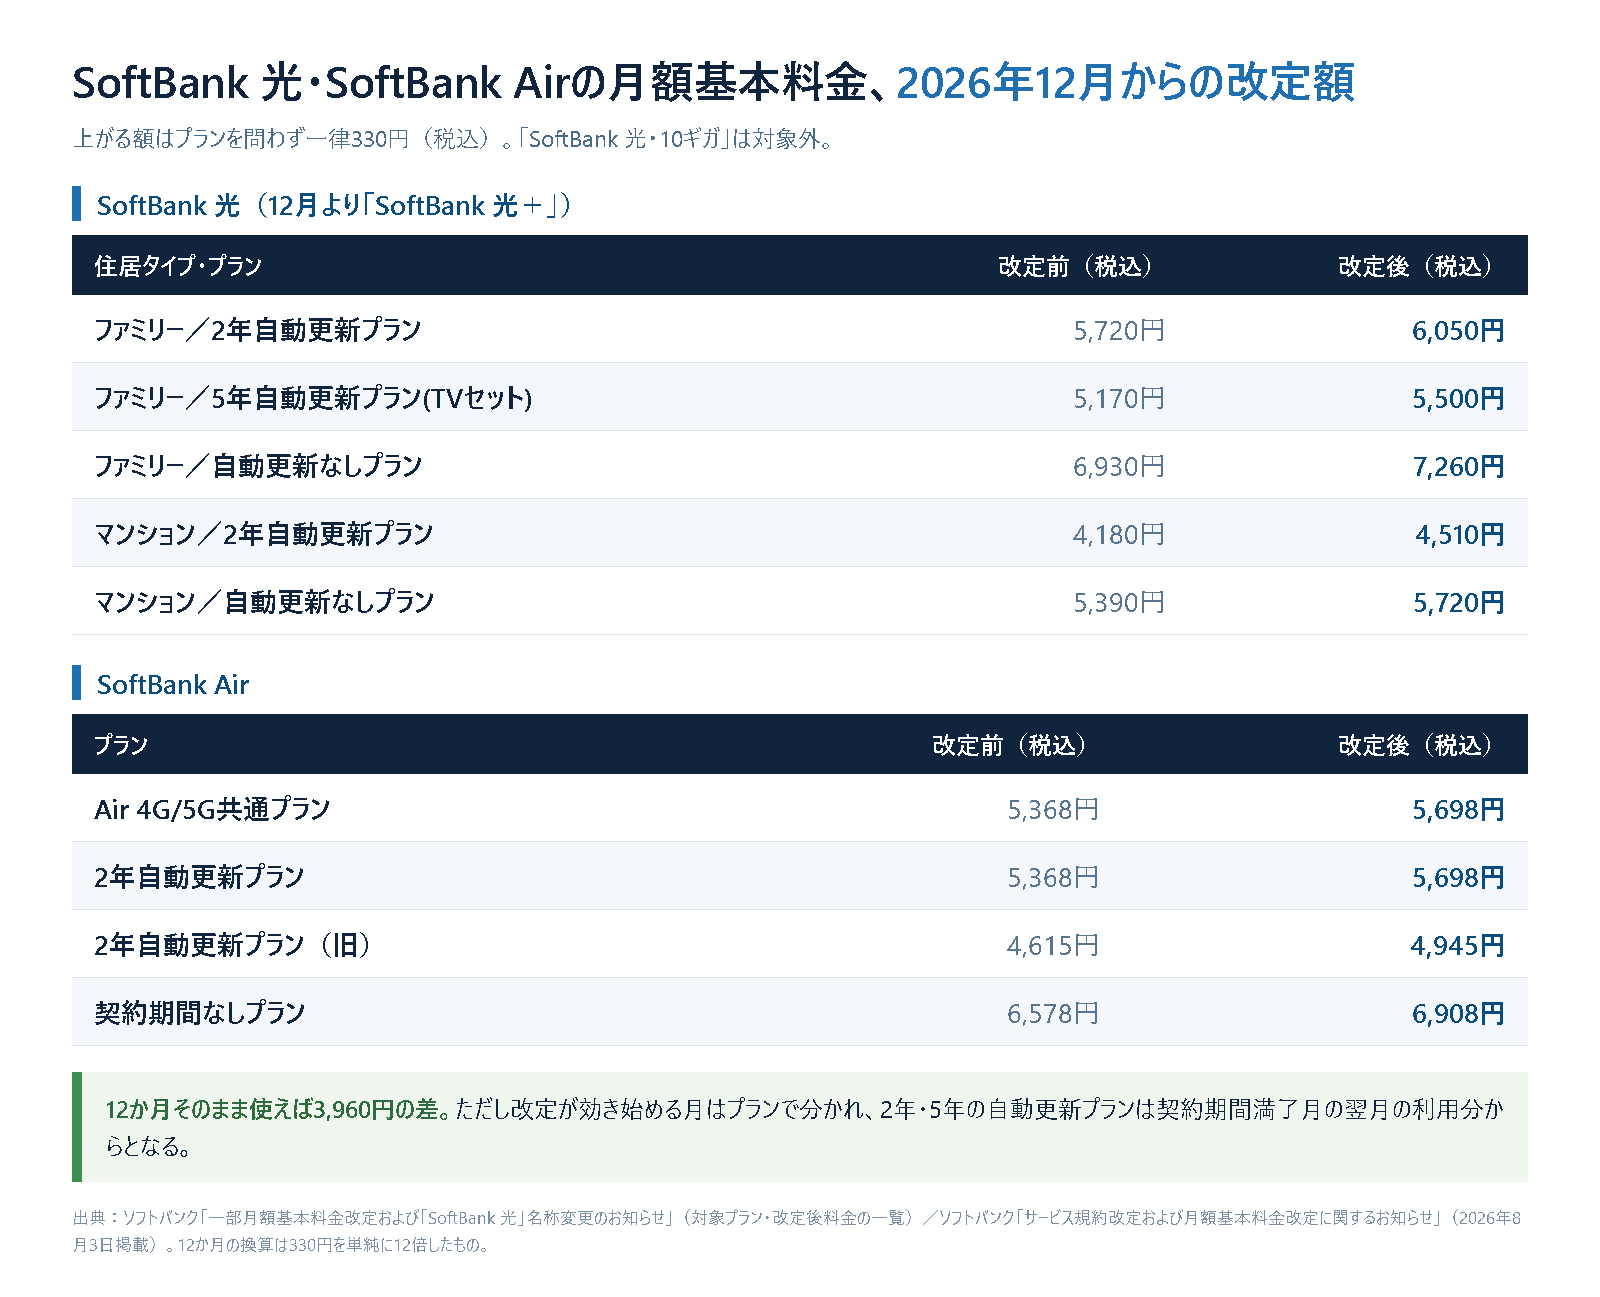This screenshot has width=1600, height=1297.
Task: Click the subtitle mentioning 一律330円（税込）
Action: point(453,139)
